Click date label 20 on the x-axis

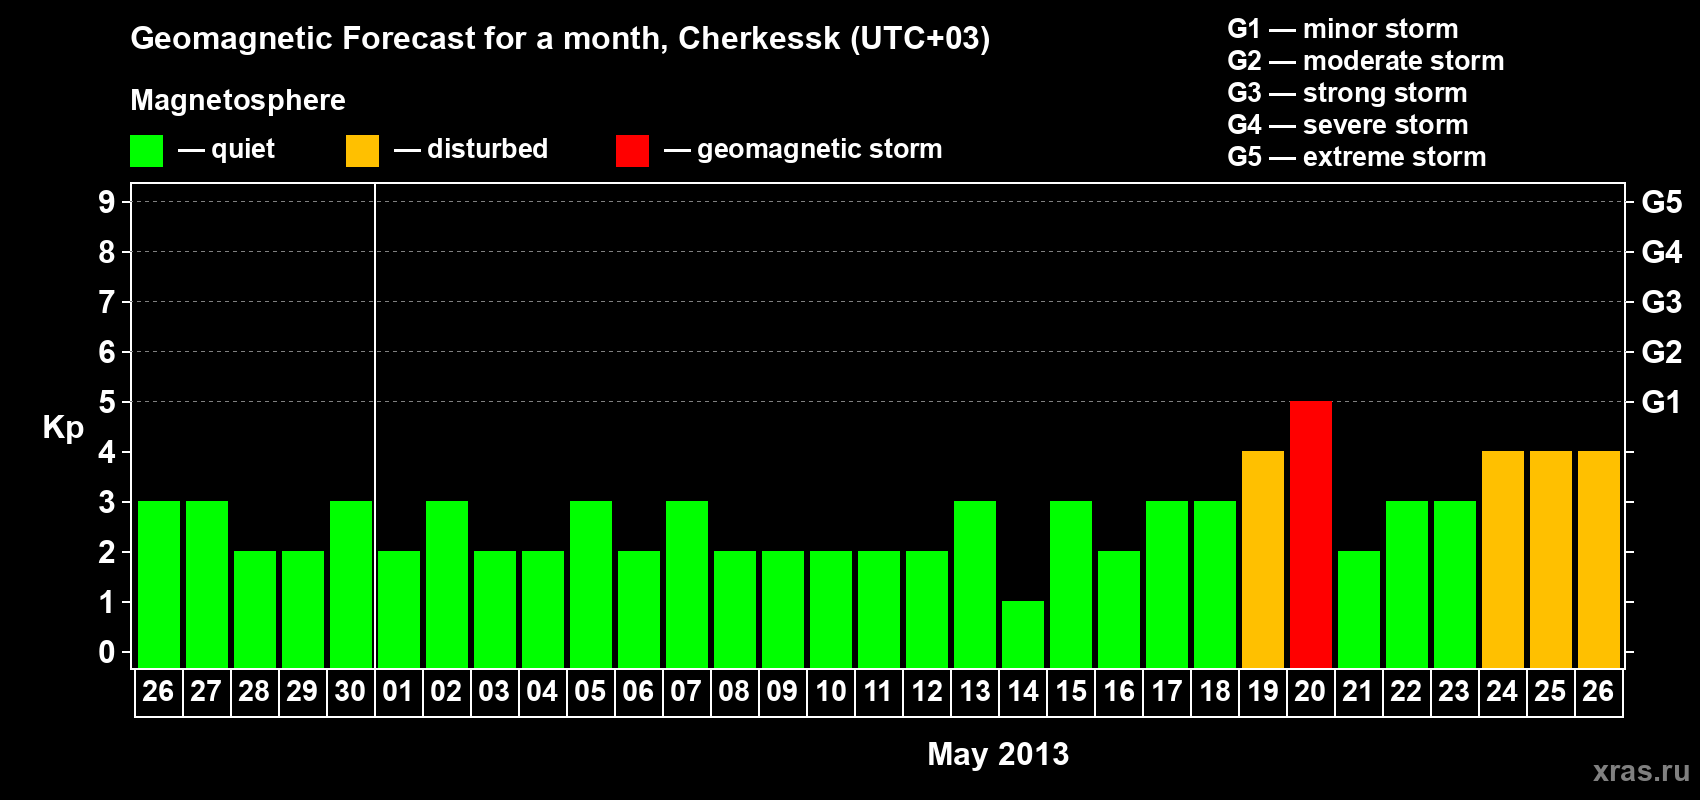click(x=1310, y=691)
